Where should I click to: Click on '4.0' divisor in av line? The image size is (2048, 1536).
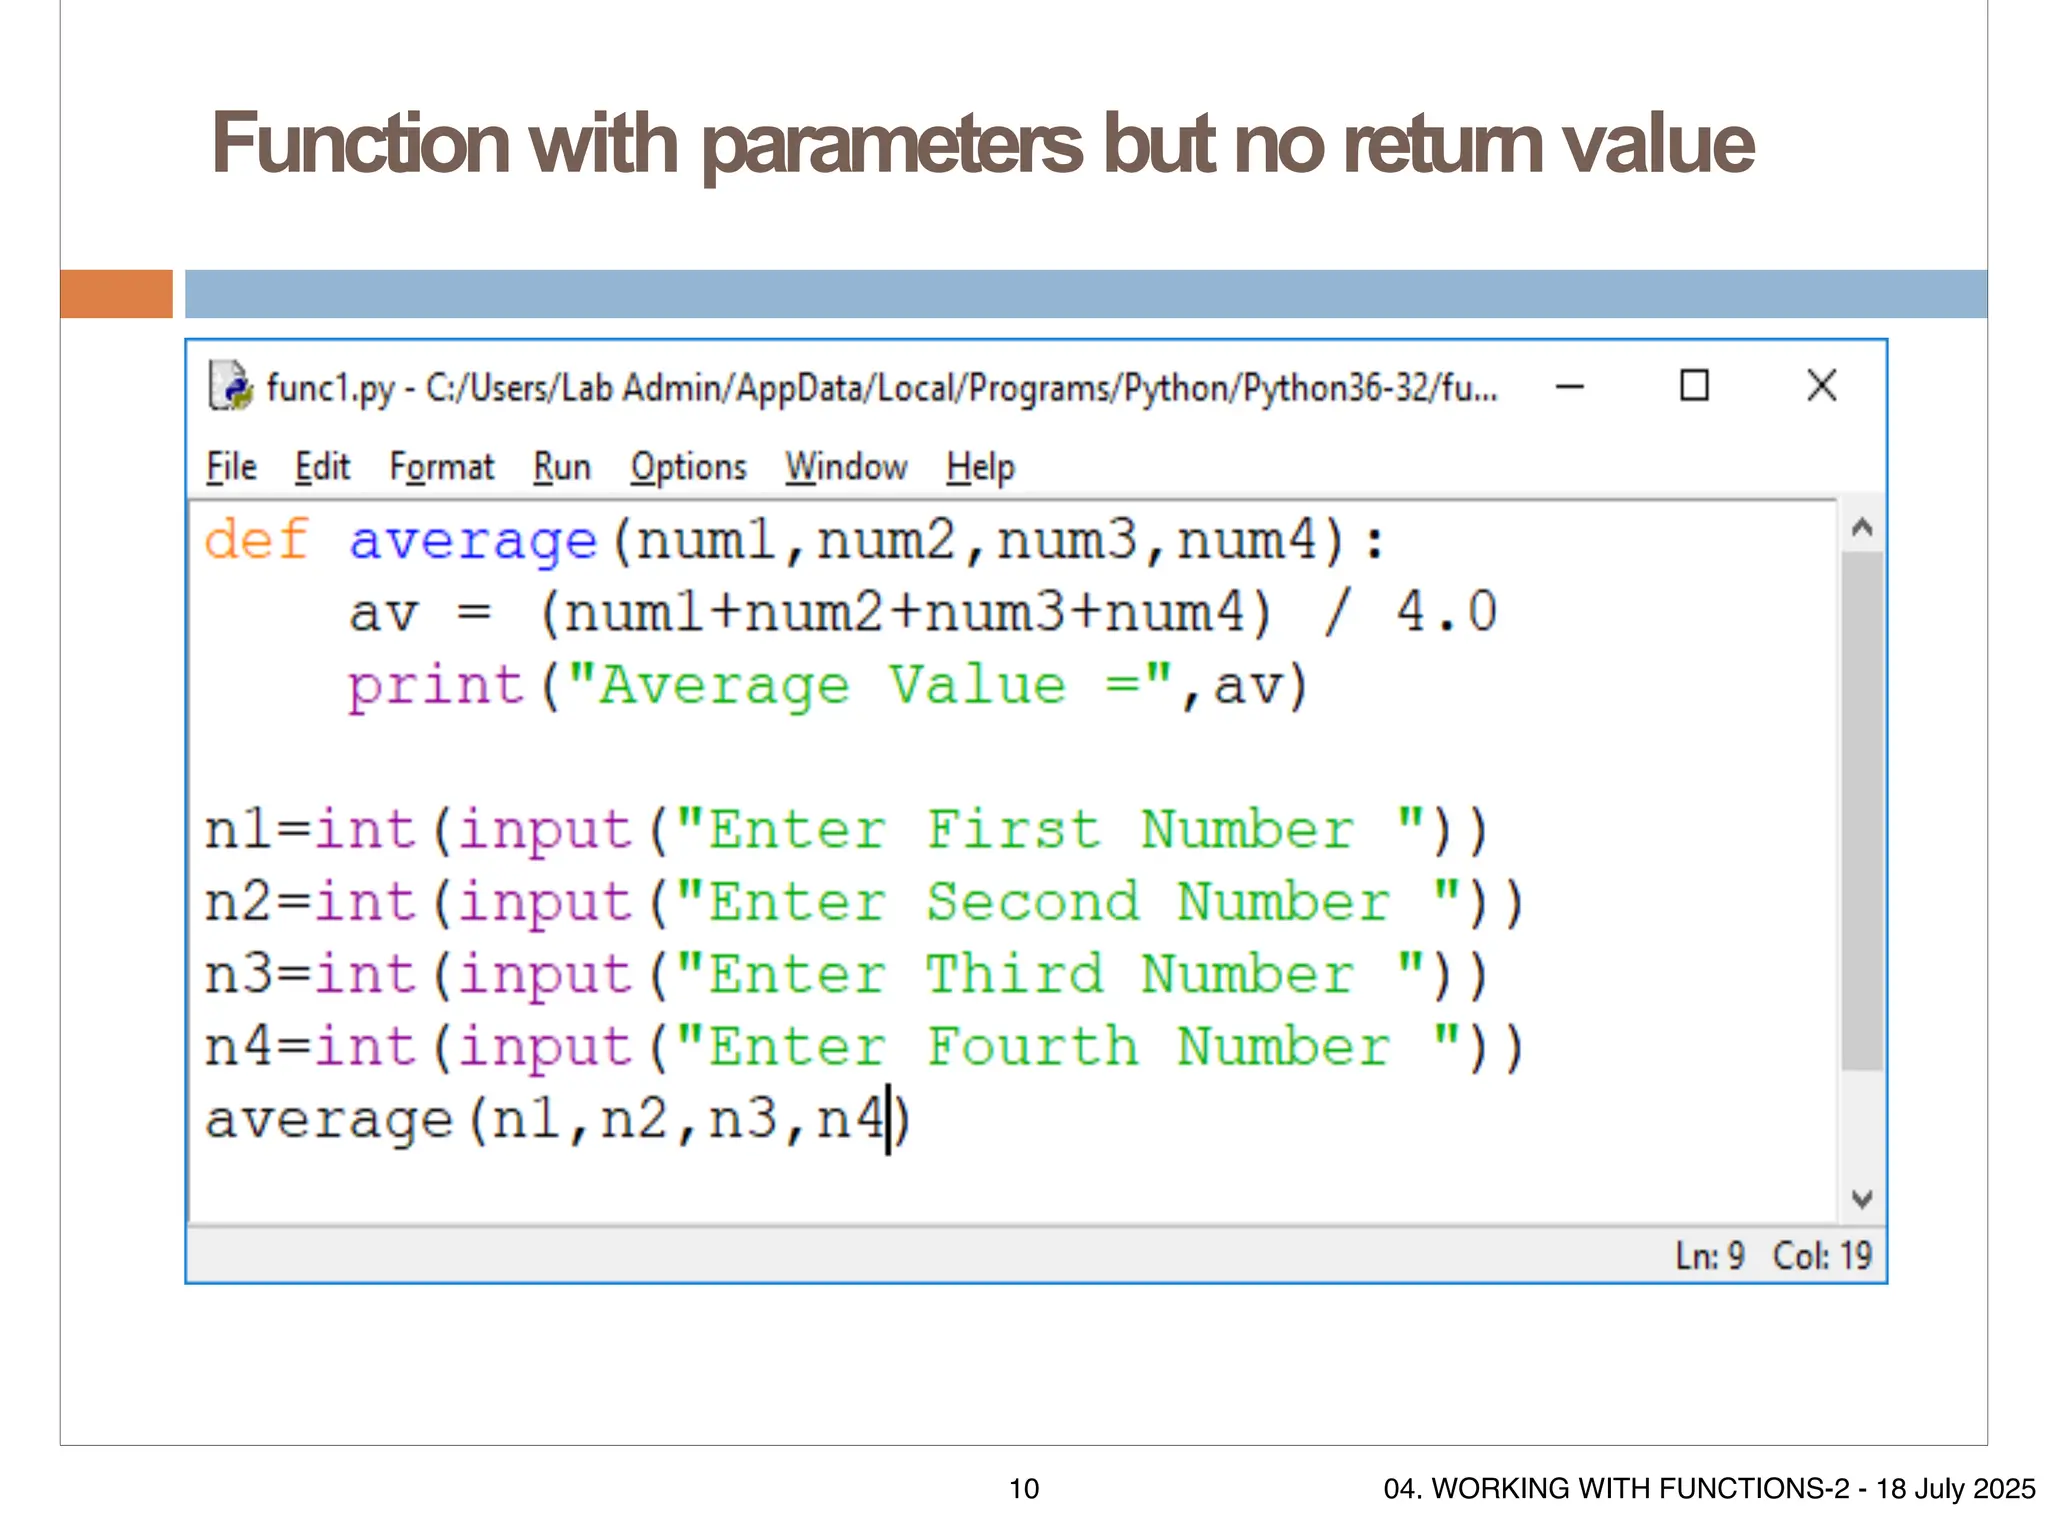tap(1446, 611)
